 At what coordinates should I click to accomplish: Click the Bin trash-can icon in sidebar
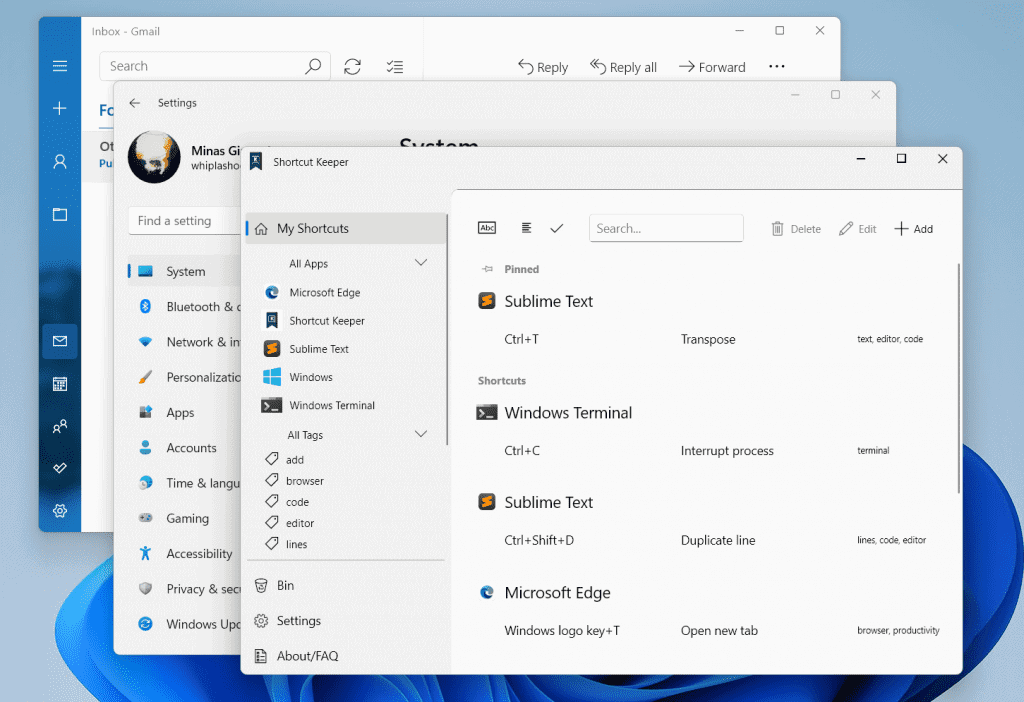(261, 586)
